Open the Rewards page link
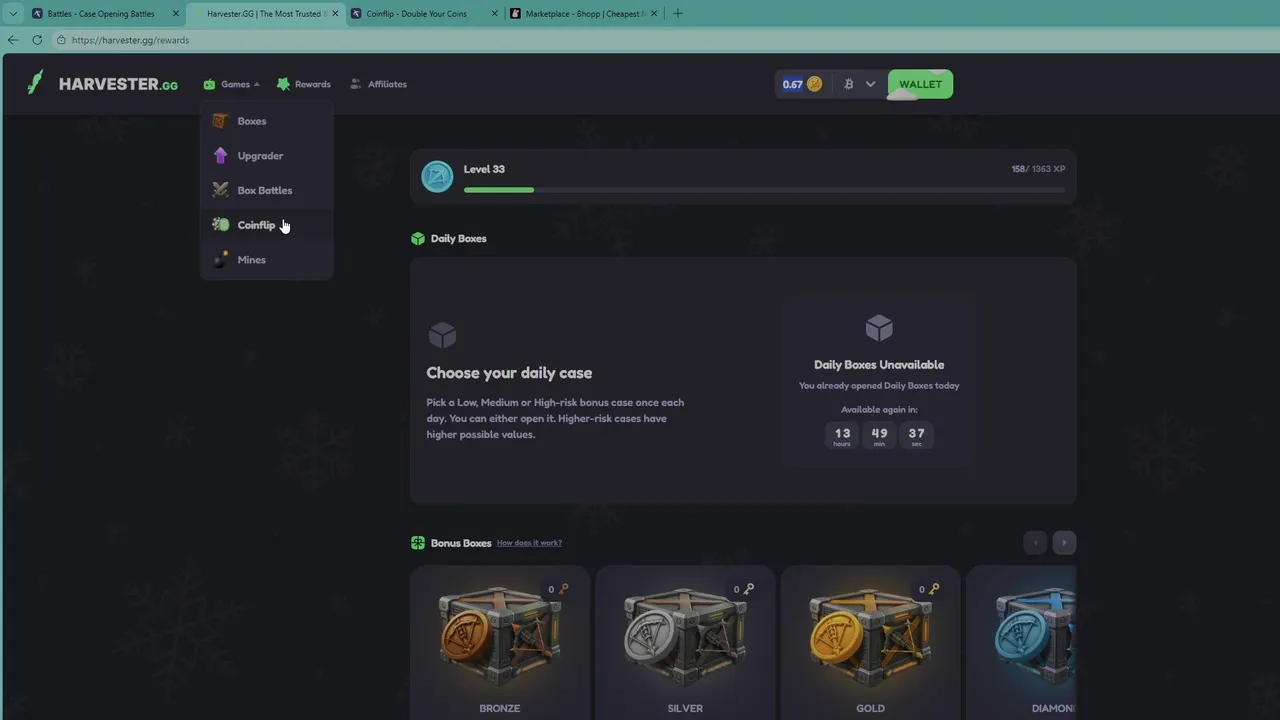This screenshot has width=1280, height=720. point(303,84)
